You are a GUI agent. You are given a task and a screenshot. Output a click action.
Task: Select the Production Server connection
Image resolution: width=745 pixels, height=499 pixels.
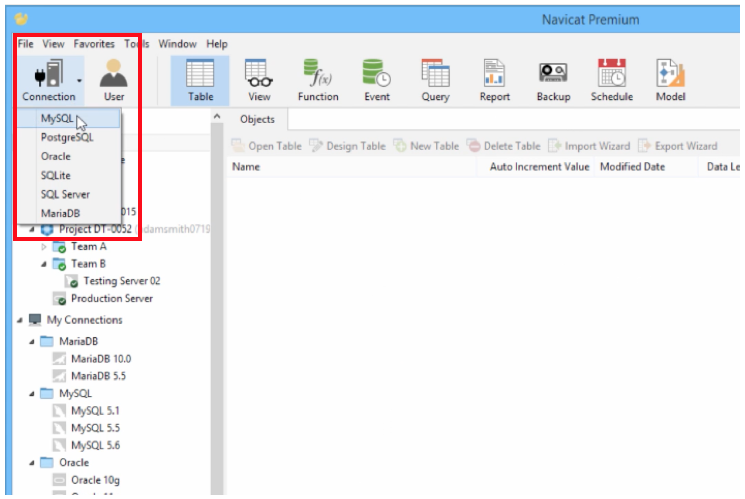point(103,298)
